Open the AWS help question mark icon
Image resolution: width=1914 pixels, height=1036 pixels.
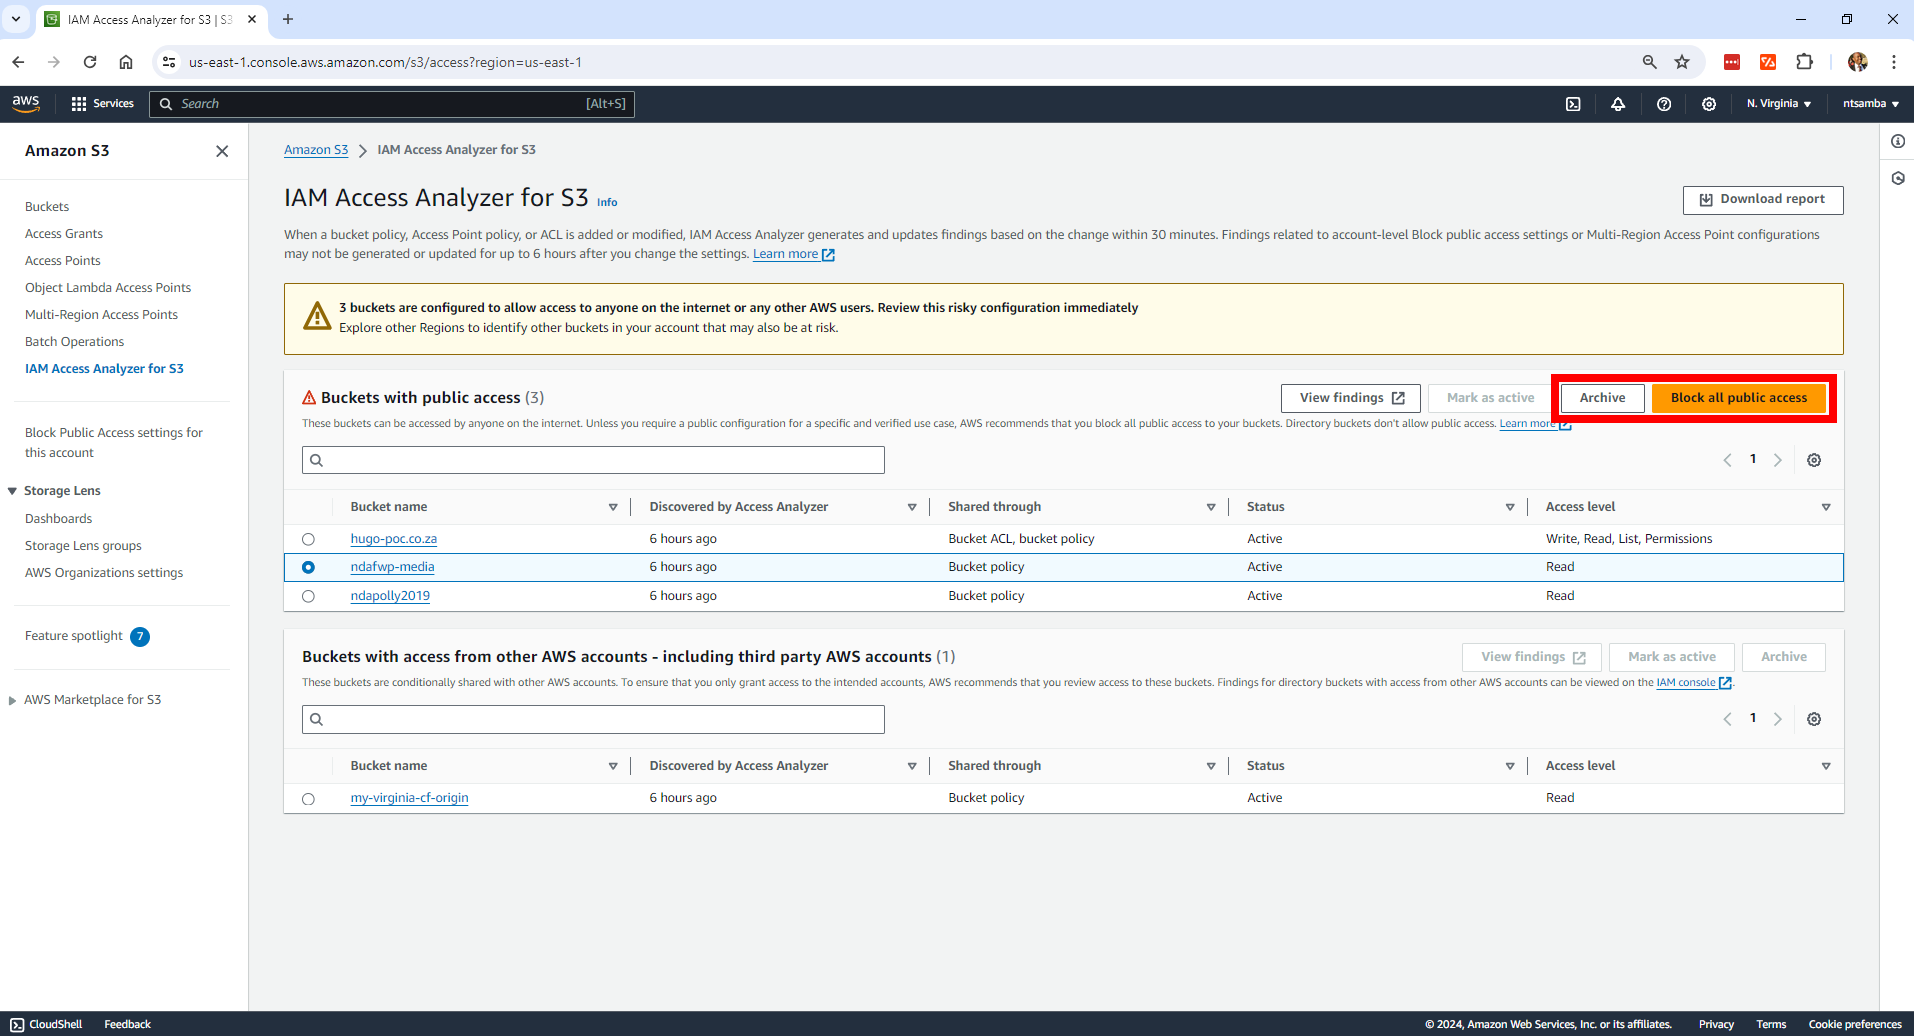click(x=1664, y=103)
